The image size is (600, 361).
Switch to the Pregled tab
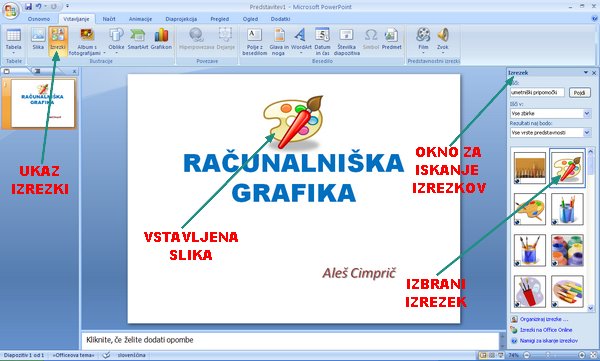click(x=220, y=19)
